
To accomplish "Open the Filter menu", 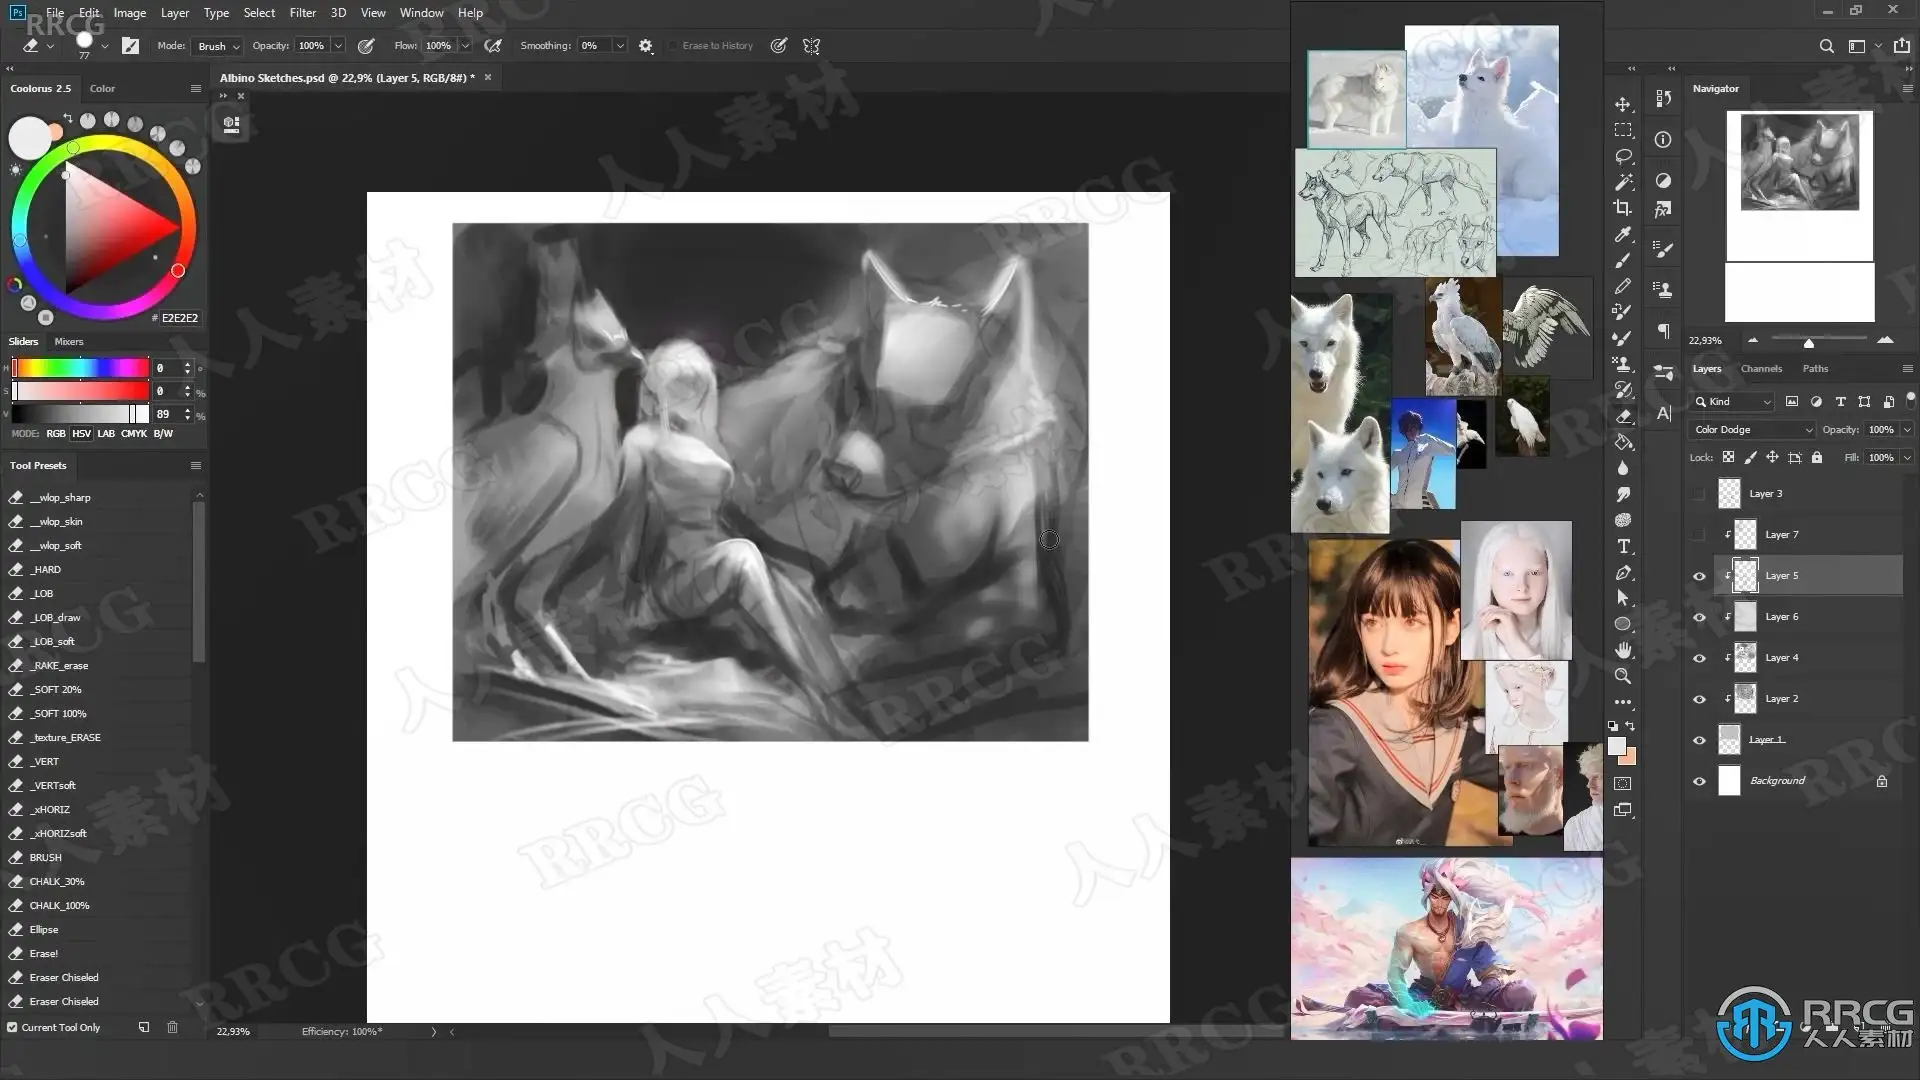I will pyautogui.click(x=302, y=13).
